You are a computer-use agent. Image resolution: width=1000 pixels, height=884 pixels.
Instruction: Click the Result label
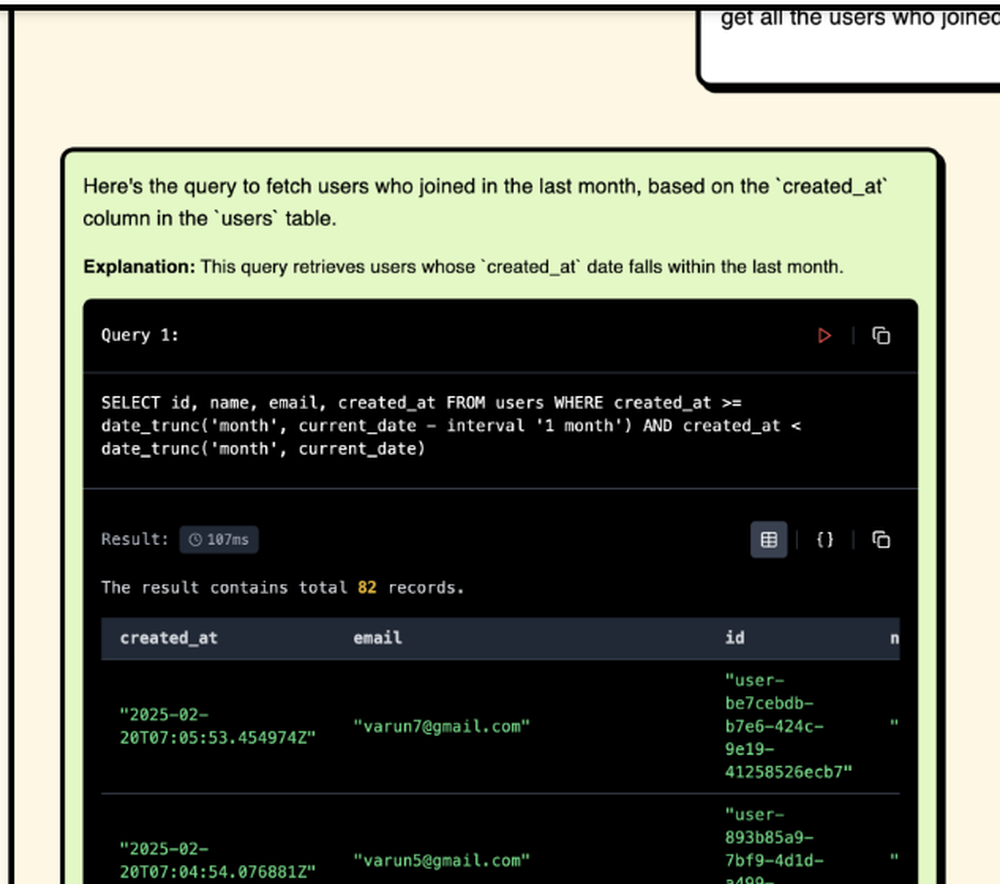(135, 540)
